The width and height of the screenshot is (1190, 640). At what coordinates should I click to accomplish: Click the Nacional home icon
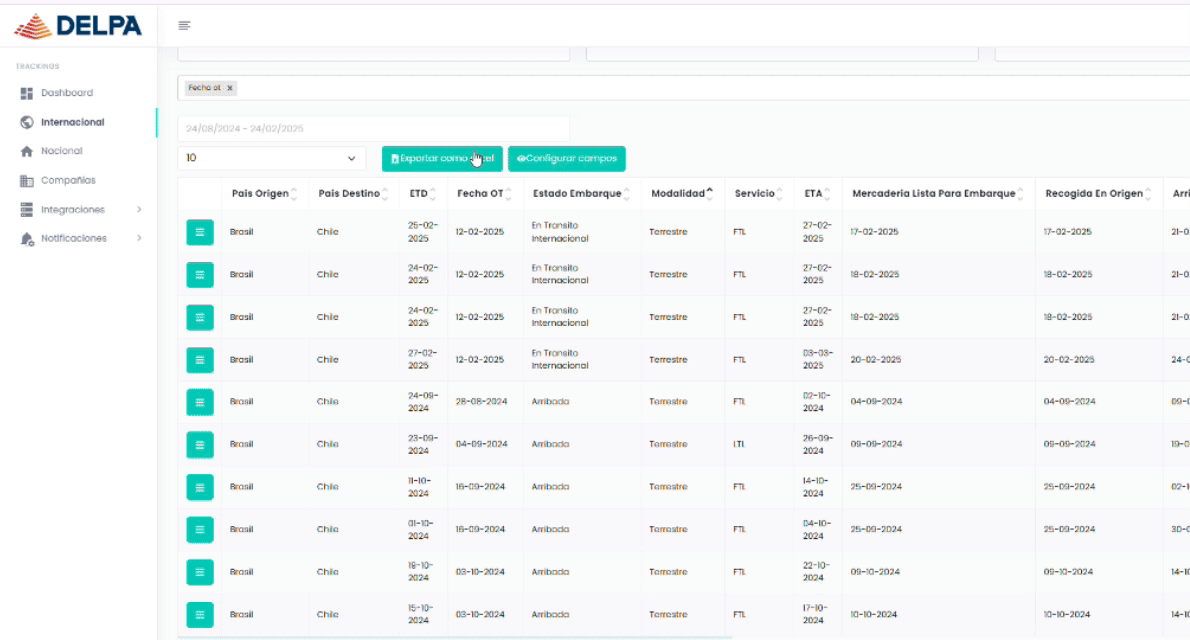pos(27,151)
